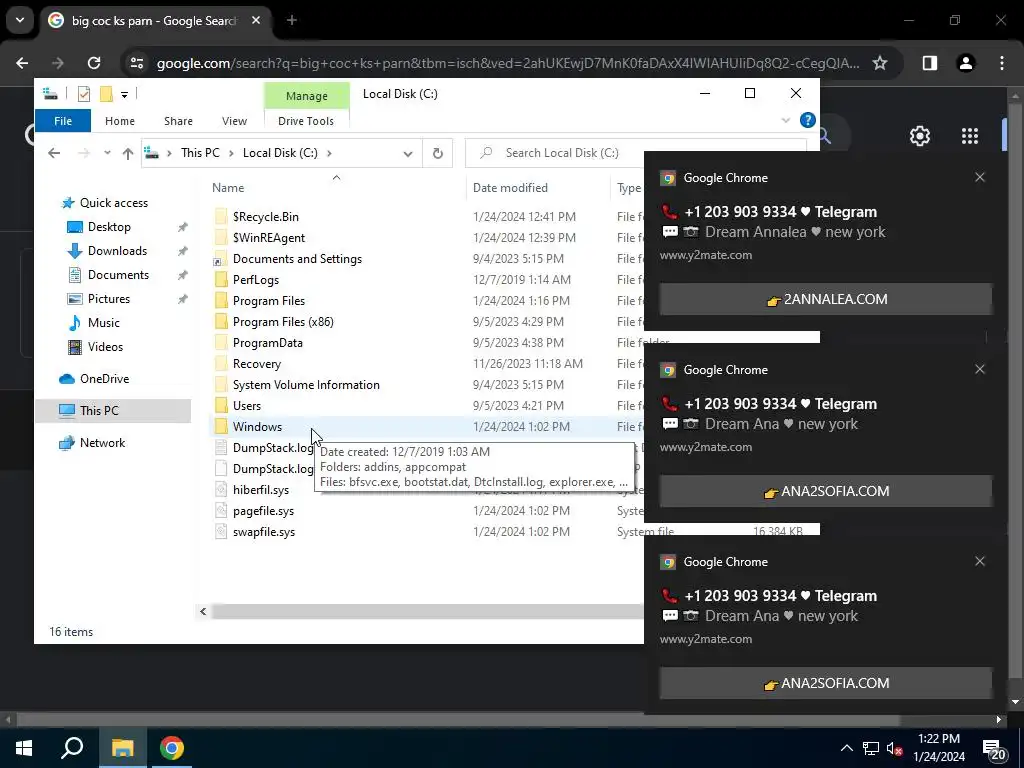Click the muted volume tray icon

(x=894, y=748)
